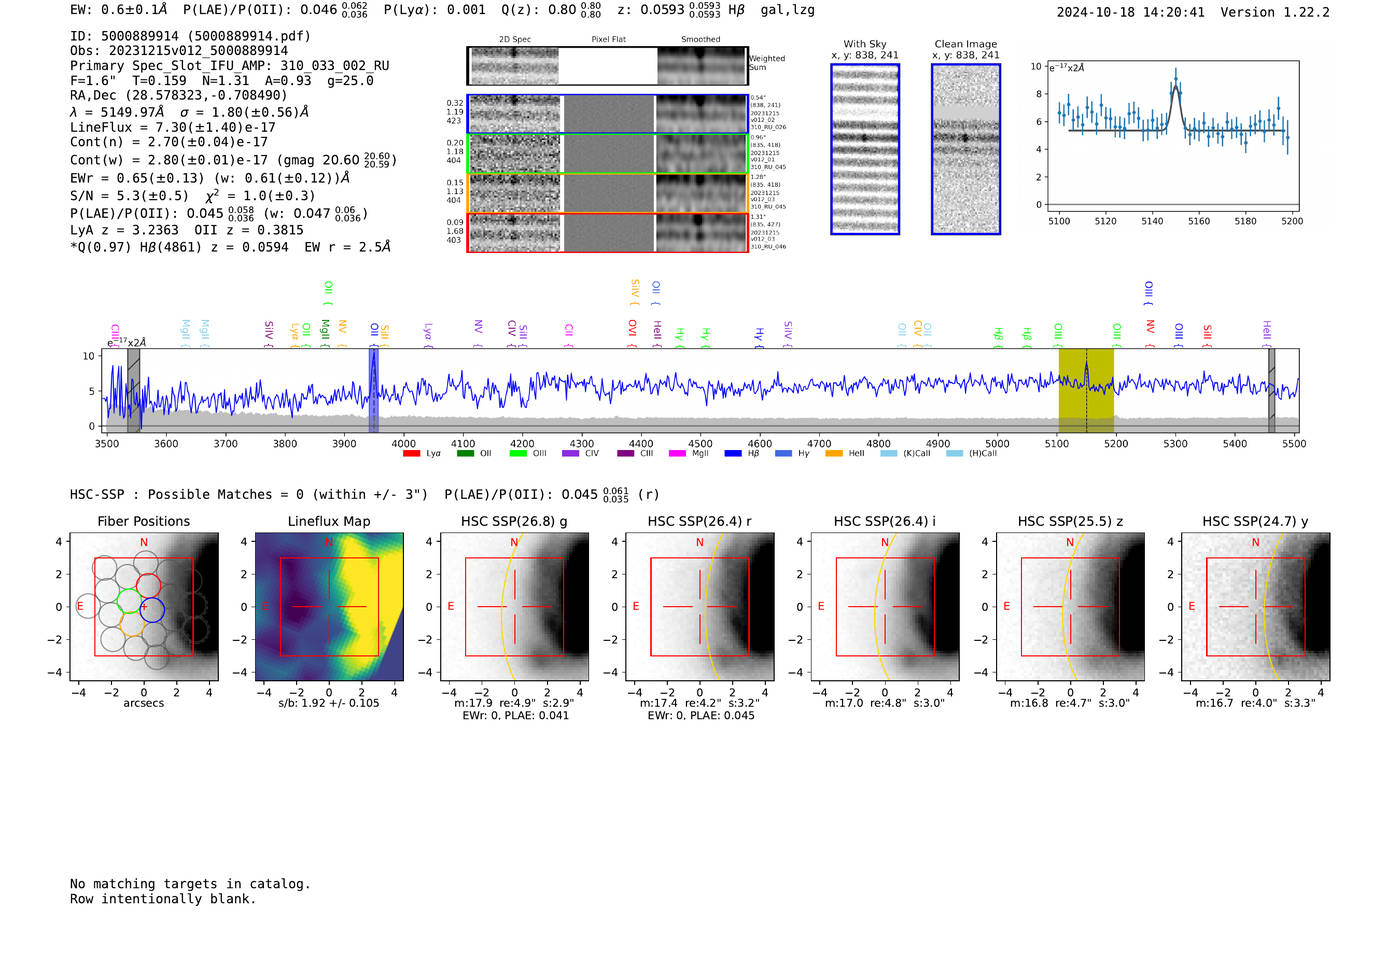
Task: Select the Weighted Sum 2D spectrum row
Action: (607, 66)
